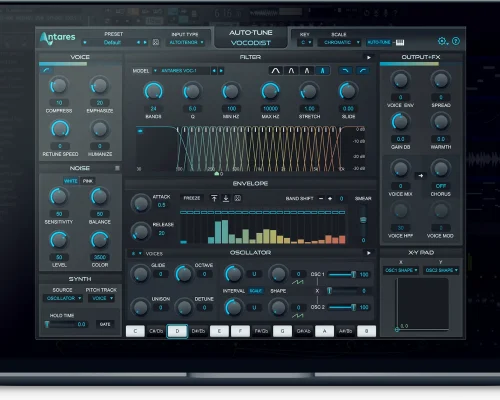Adjust the Smear vertical slider
500x400 pixels.
[363, 220]
